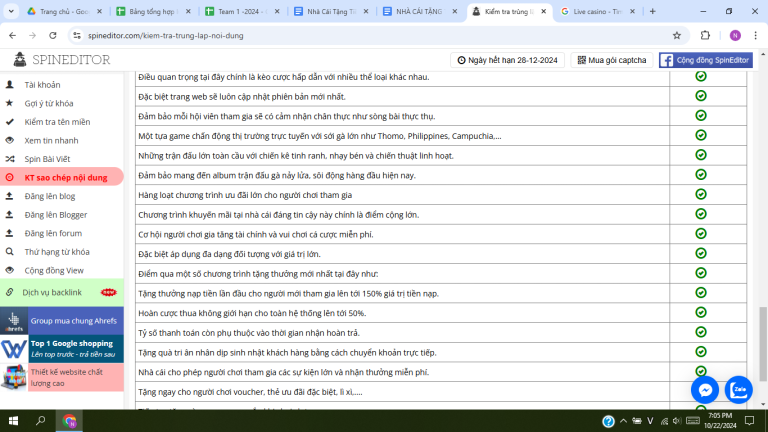Open the Zalo chat button

click(740, 389)
